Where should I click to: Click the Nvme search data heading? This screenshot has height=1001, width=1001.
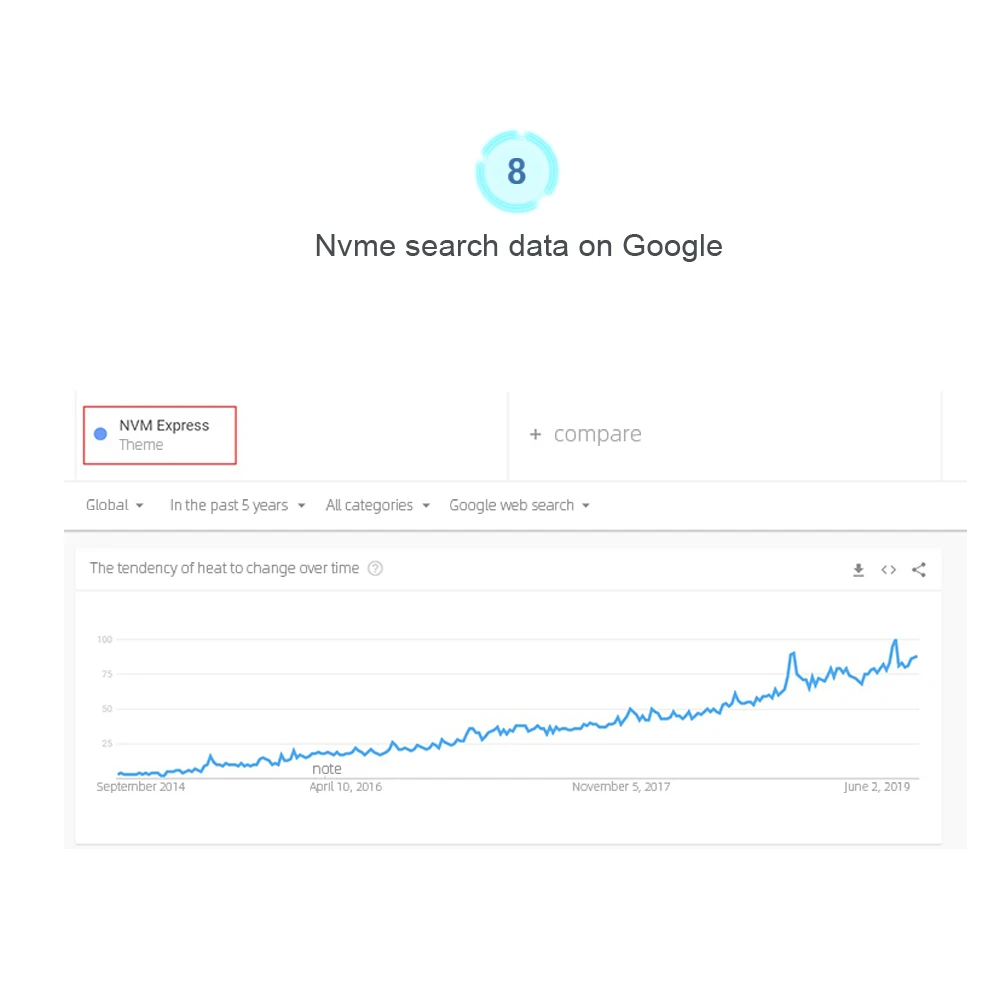tap(518, 246)
